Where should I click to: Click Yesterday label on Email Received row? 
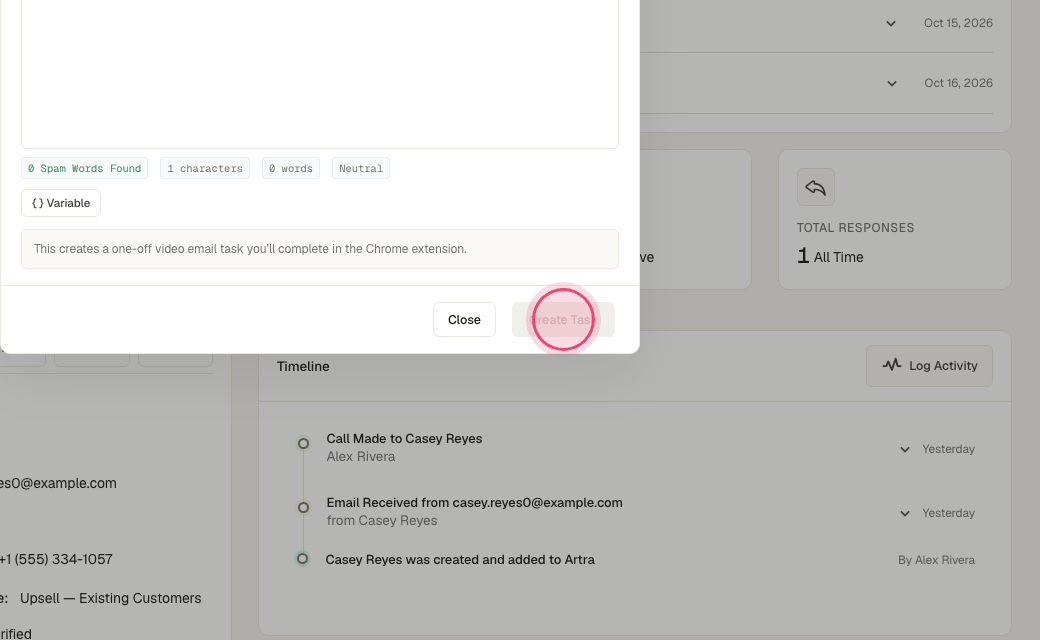(x=948, y=513)
